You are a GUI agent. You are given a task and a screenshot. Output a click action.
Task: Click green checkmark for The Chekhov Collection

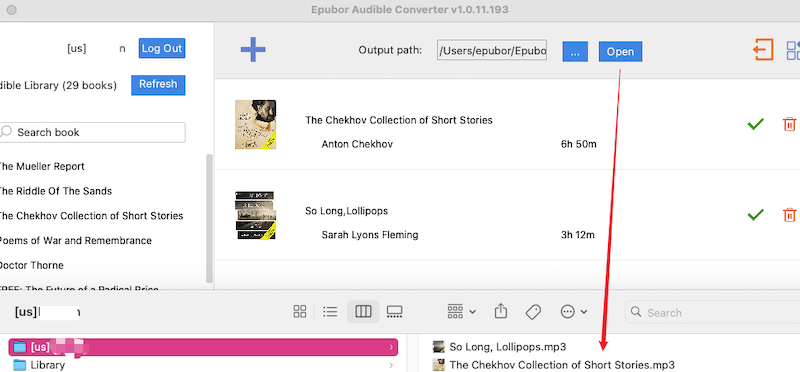pos(755,123)
